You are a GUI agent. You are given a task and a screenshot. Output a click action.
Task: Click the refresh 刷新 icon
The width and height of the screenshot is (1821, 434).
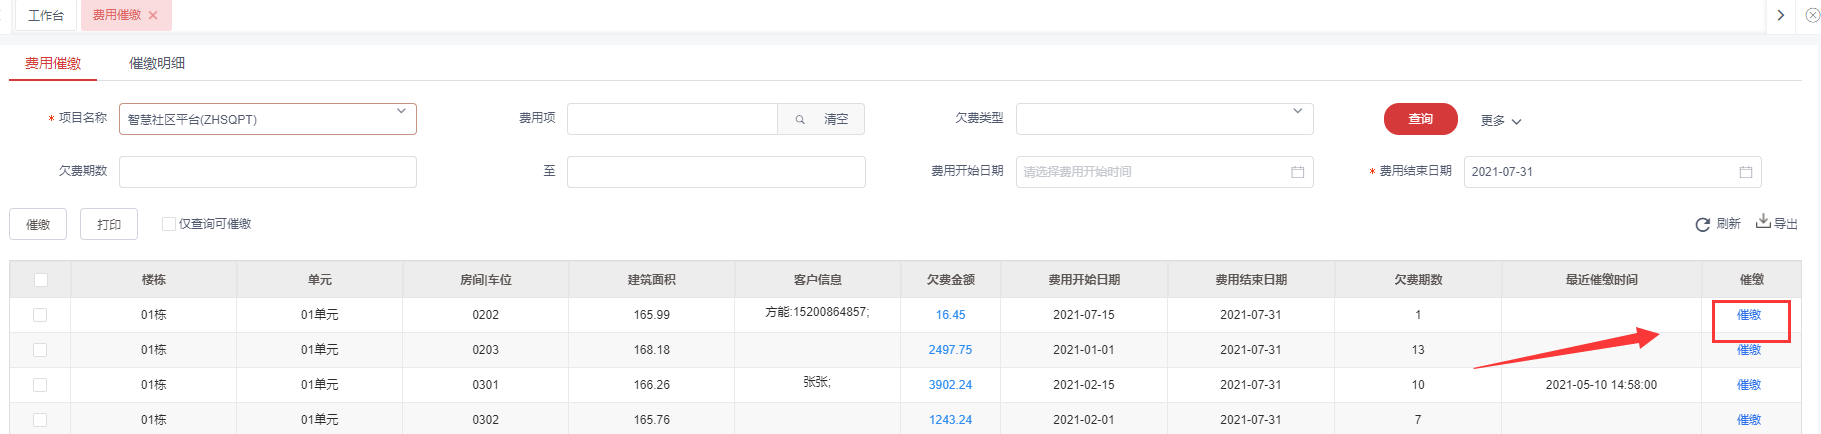pos(1702,225)
